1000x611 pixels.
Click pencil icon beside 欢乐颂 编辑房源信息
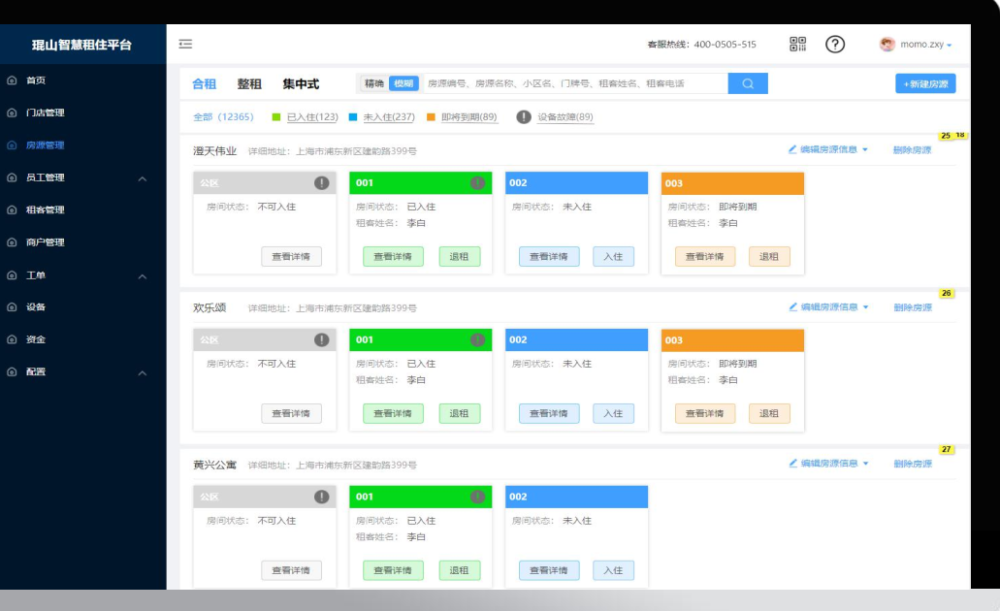pyautogui.click(x=793, y=307)
